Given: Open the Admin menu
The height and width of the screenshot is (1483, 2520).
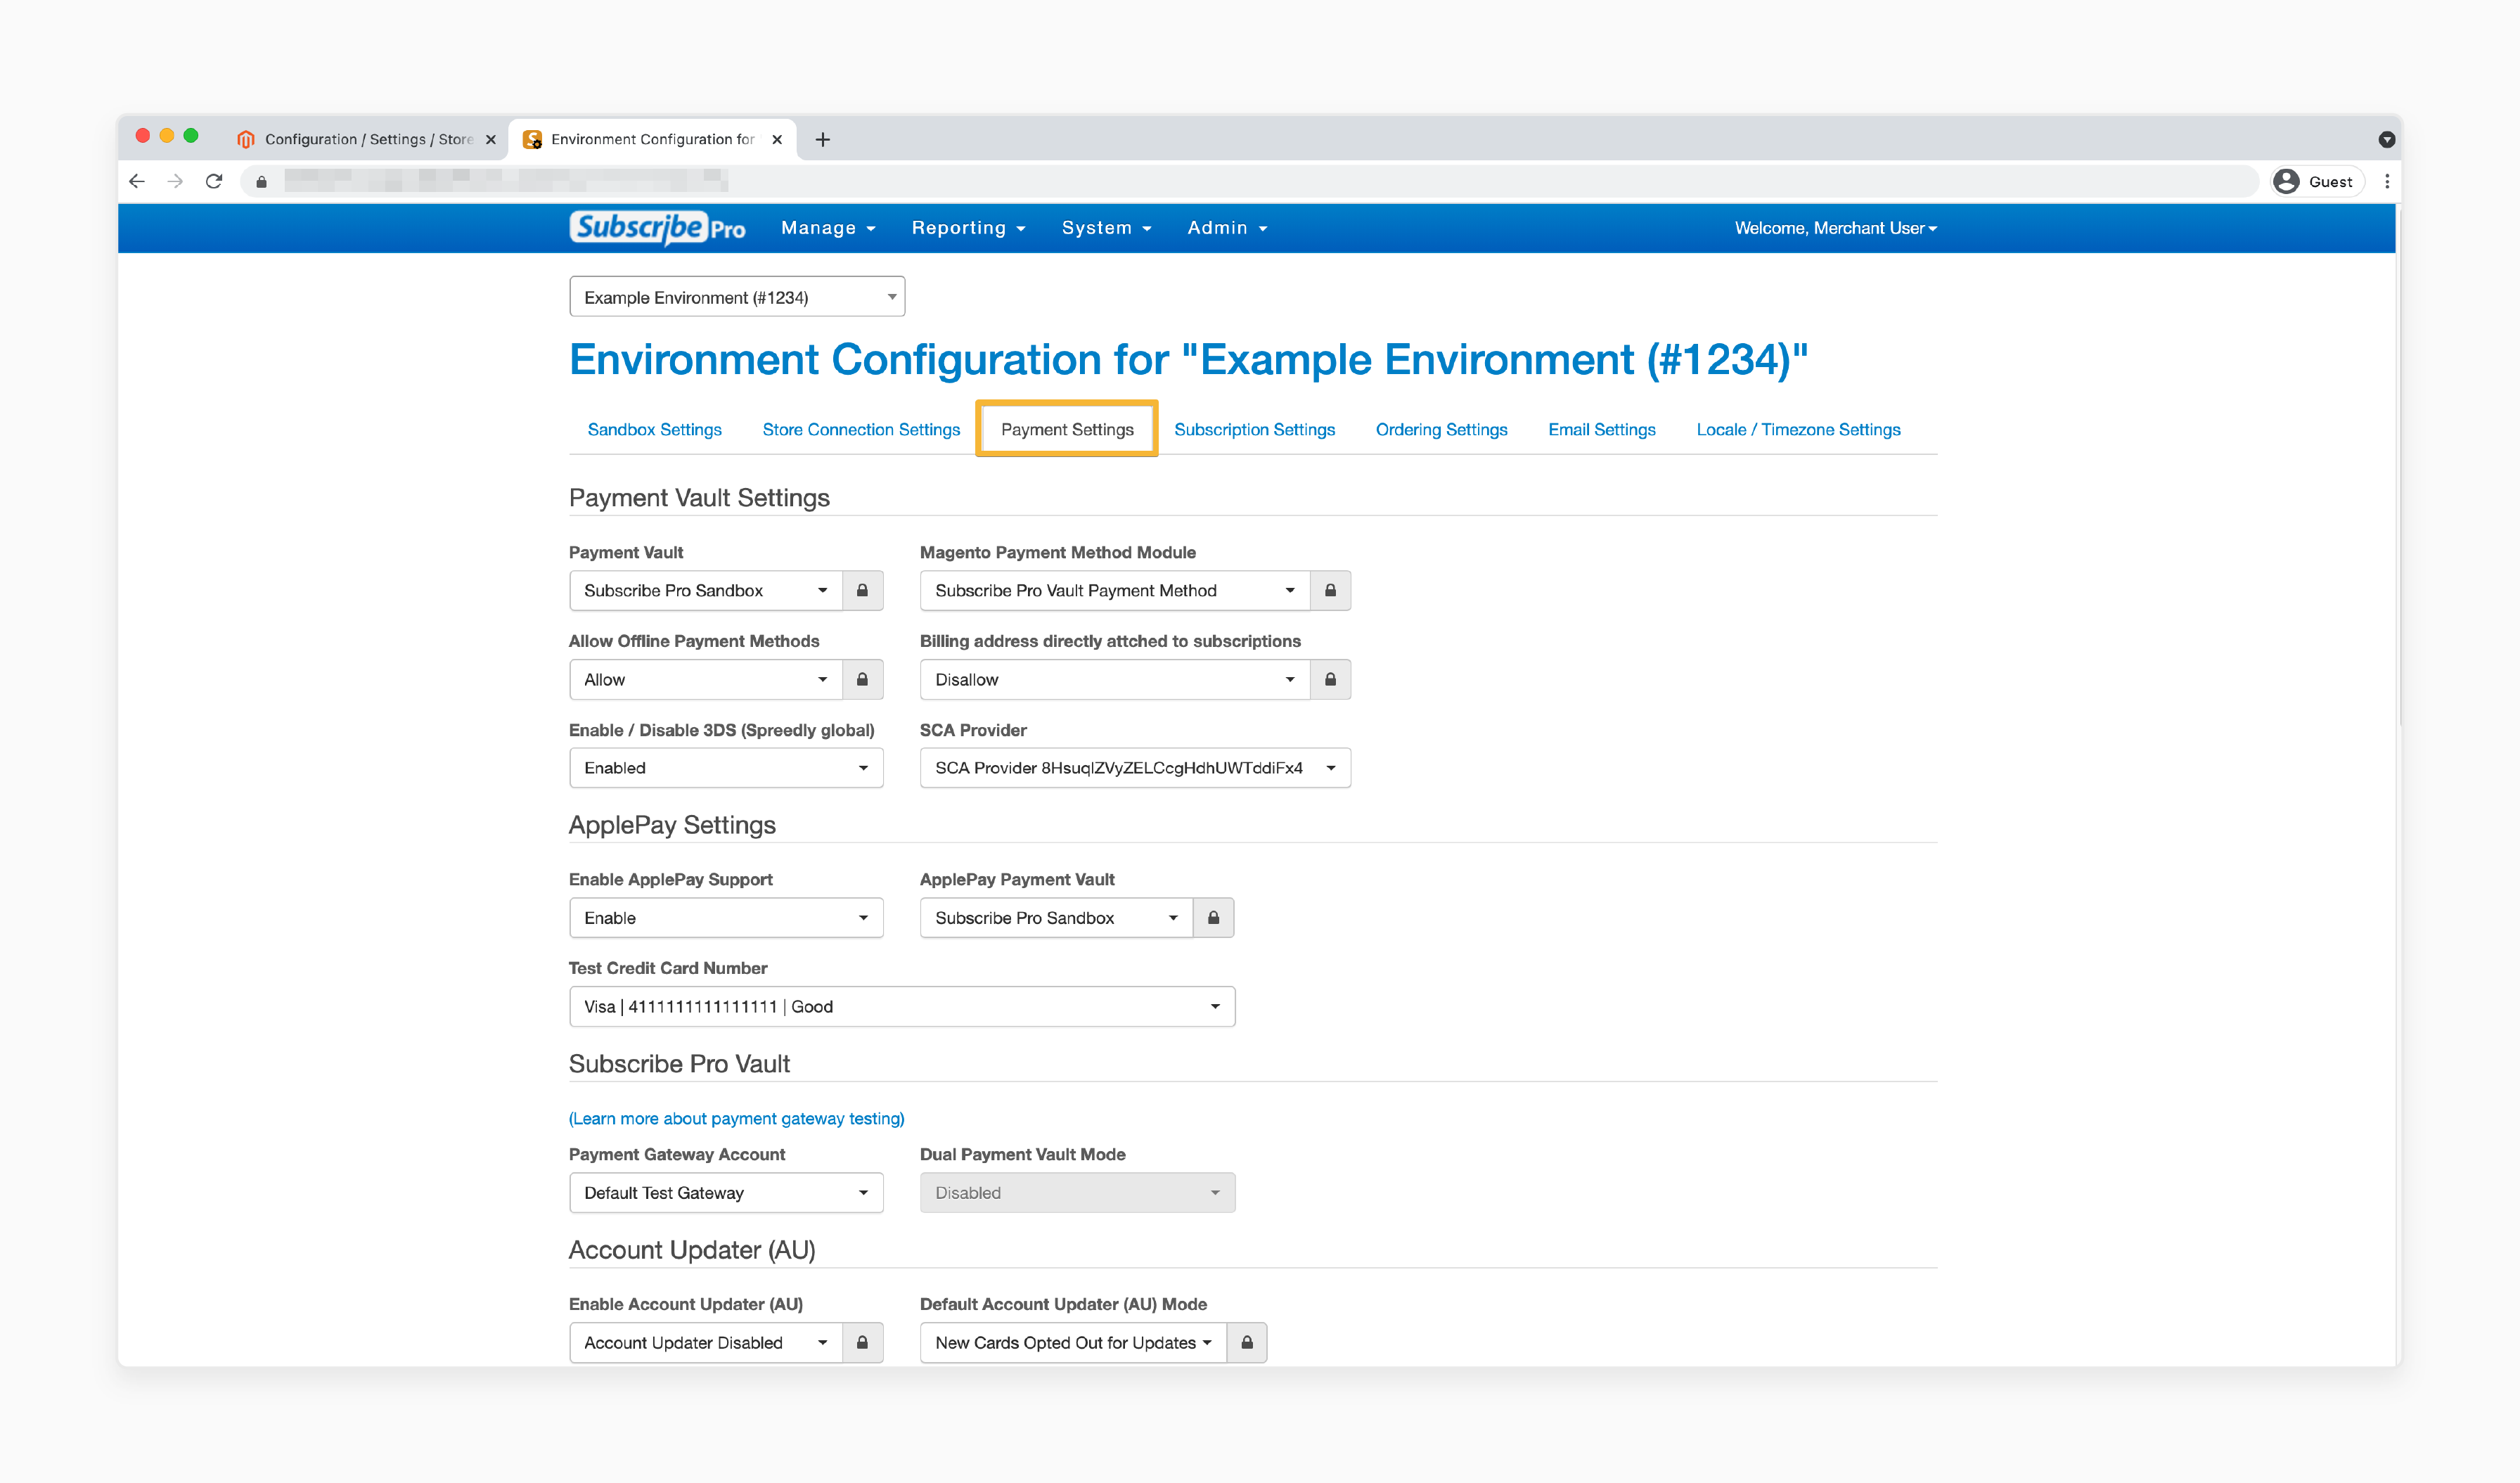Looking at the screenshot, I should [1227, 228].
